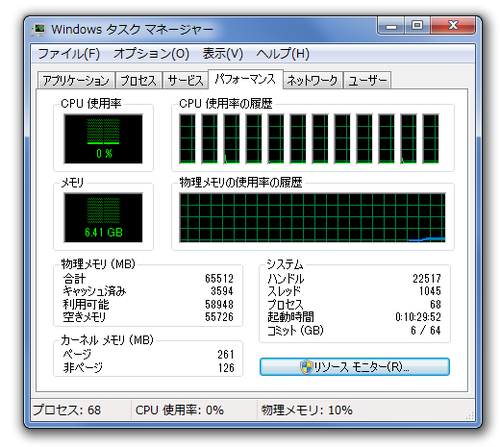Screen dimensions: 500x447
Task: Click the first CPU core history graph
Action: 188,139
